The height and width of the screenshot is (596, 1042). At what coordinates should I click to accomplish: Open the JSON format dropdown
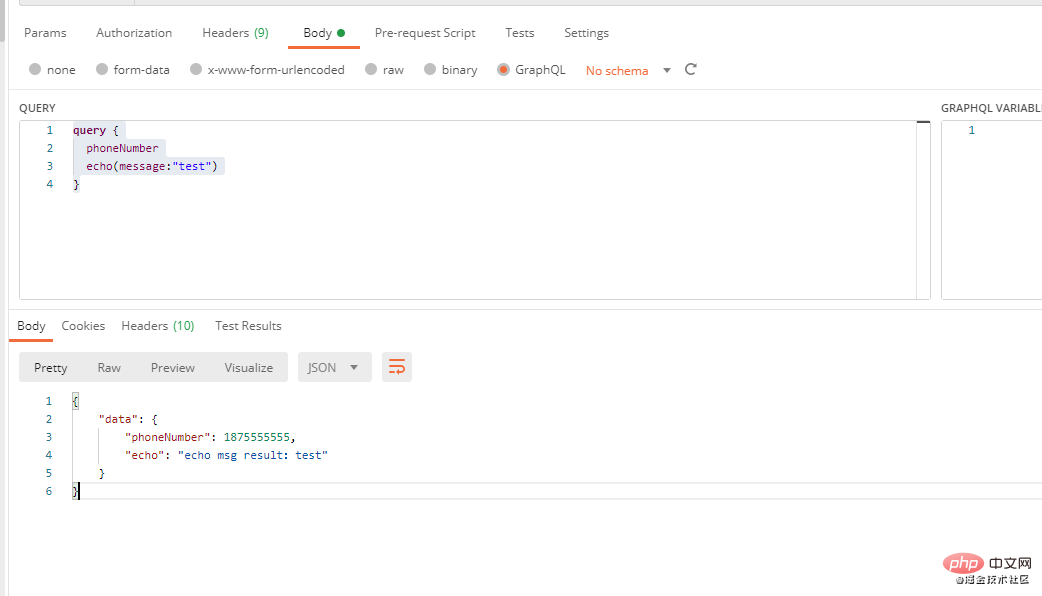coord(334,367)
